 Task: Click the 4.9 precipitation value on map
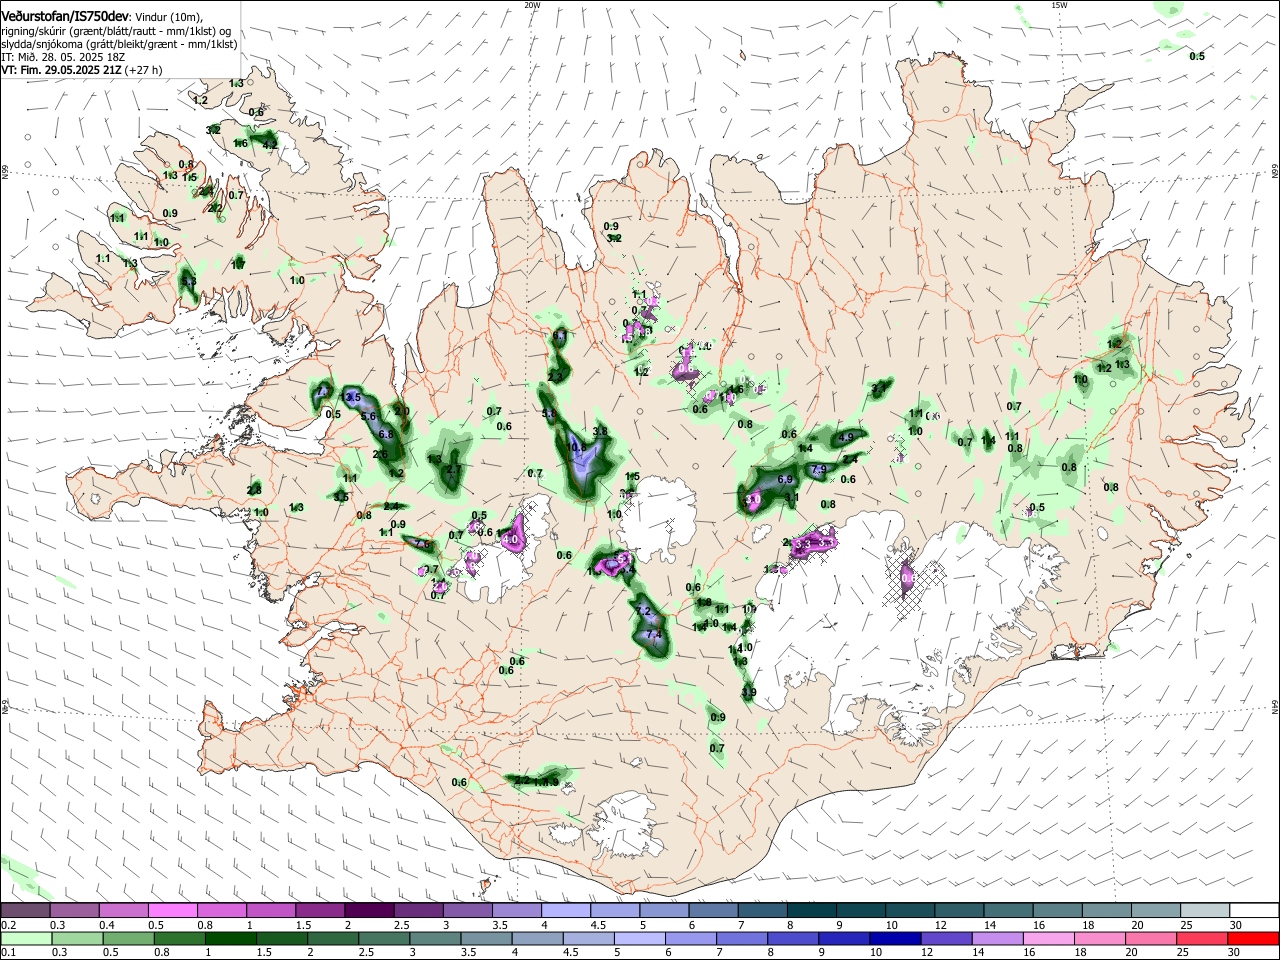[846, 437]
